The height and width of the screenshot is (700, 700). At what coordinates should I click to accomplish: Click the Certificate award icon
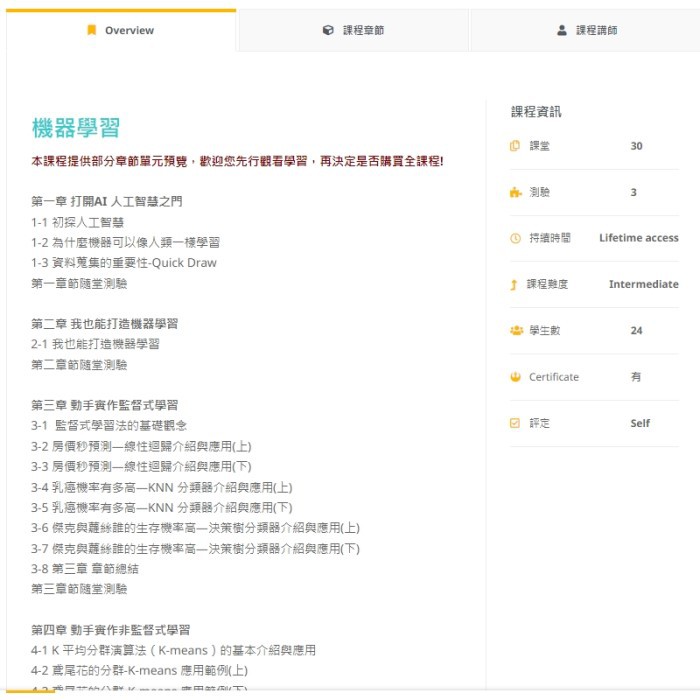point(515,377)
